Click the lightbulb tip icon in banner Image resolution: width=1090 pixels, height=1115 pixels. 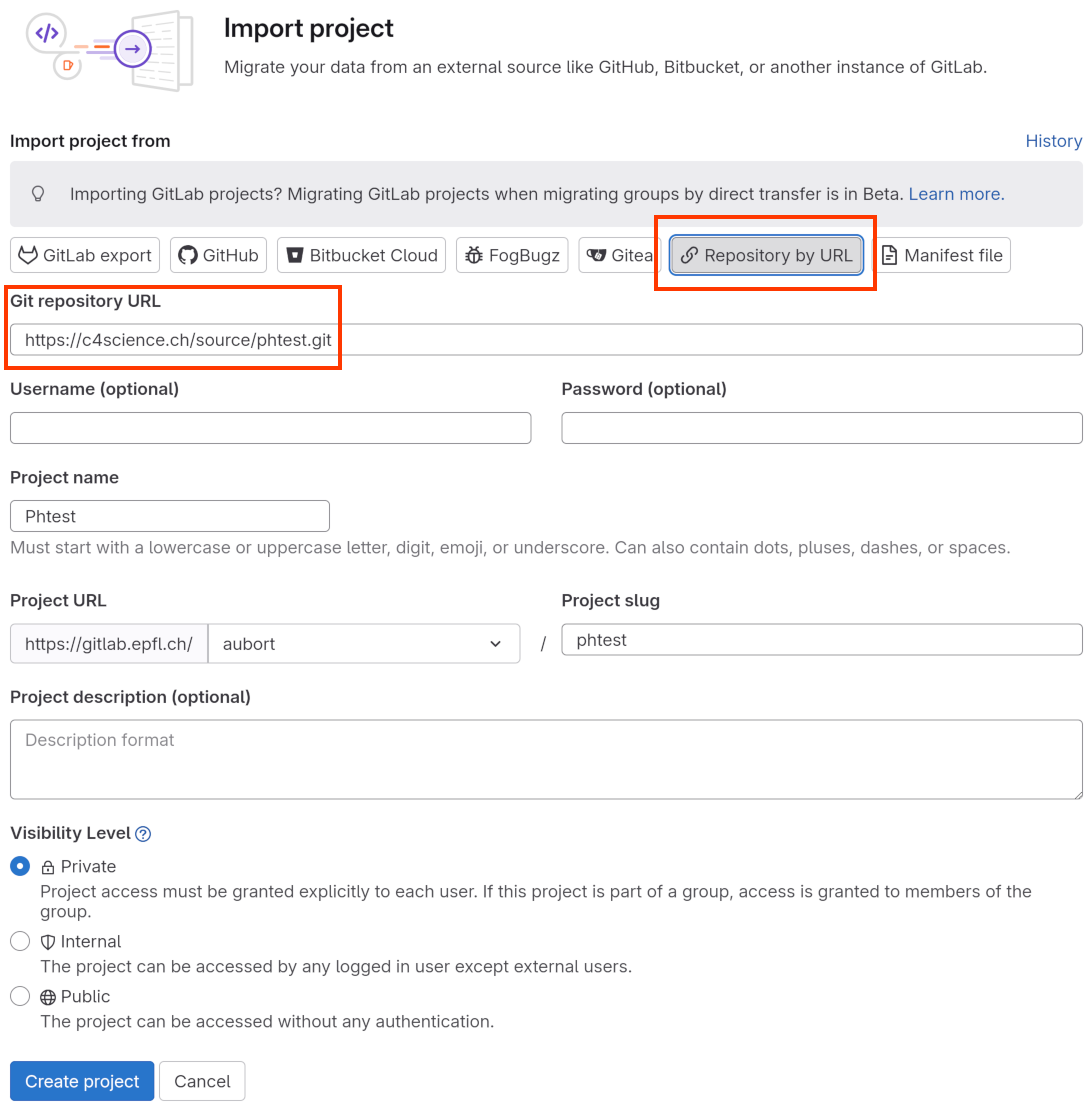coord(38,194)
